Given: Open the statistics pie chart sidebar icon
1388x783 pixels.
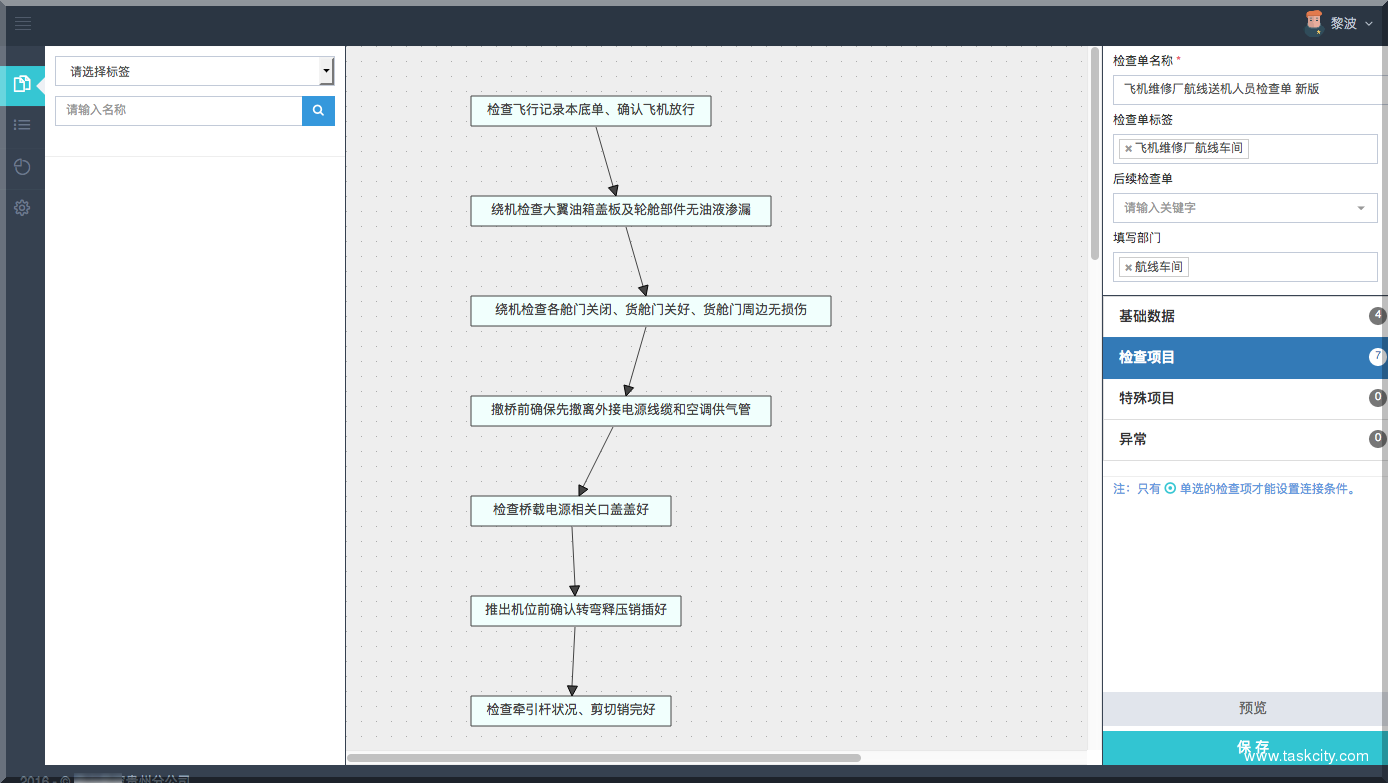Looking at the screenshot, I should click(x=22, y=167).
